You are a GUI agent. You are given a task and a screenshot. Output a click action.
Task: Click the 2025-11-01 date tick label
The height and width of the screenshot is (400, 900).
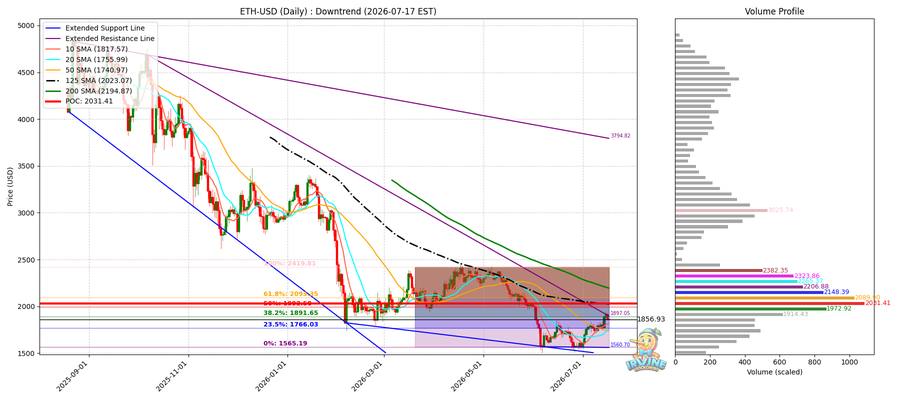click(x=172, y=376)
